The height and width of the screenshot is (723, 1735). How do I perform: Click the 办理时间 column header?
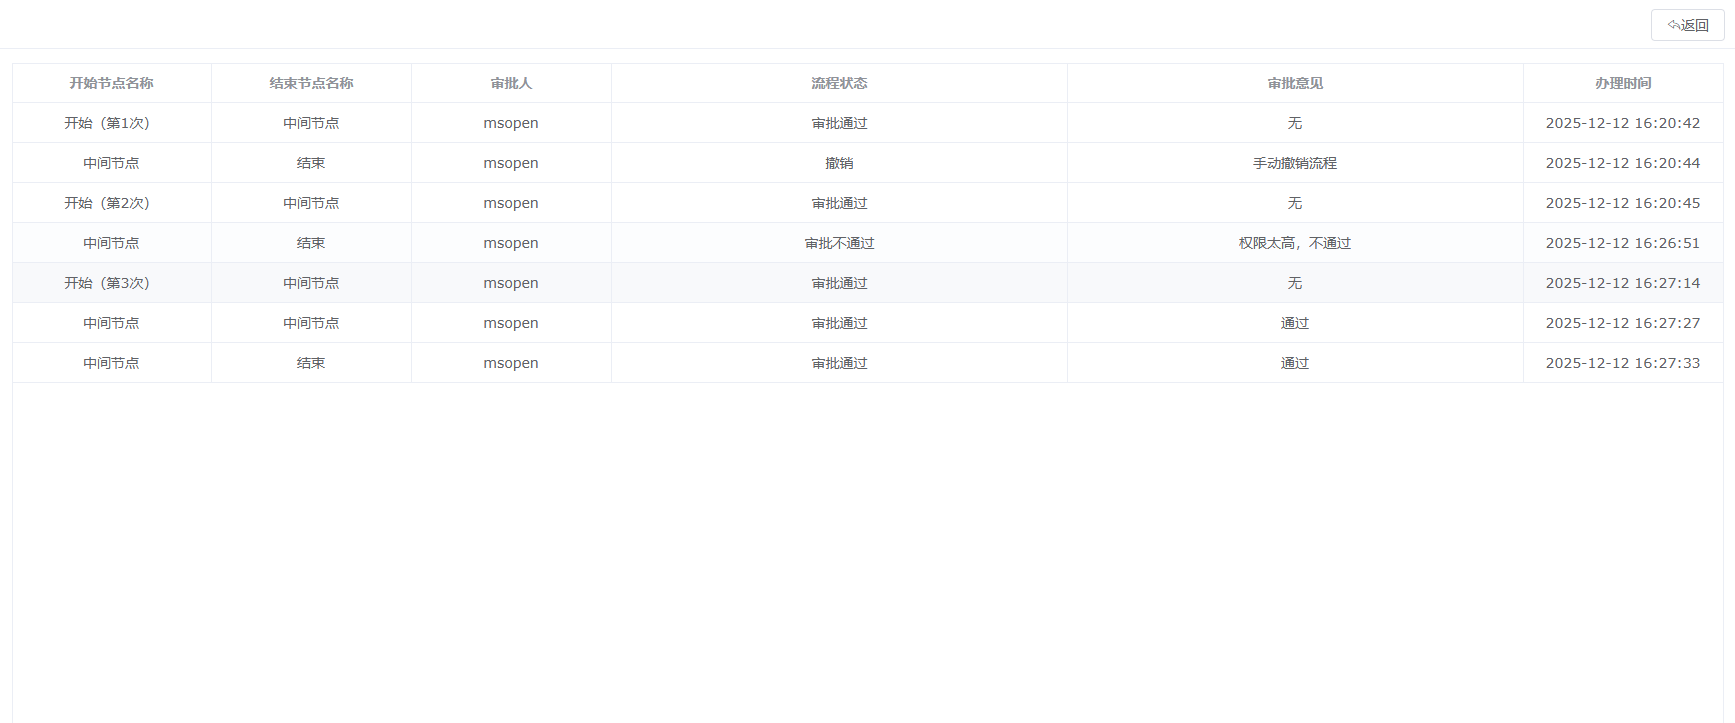coord(1623,83)
